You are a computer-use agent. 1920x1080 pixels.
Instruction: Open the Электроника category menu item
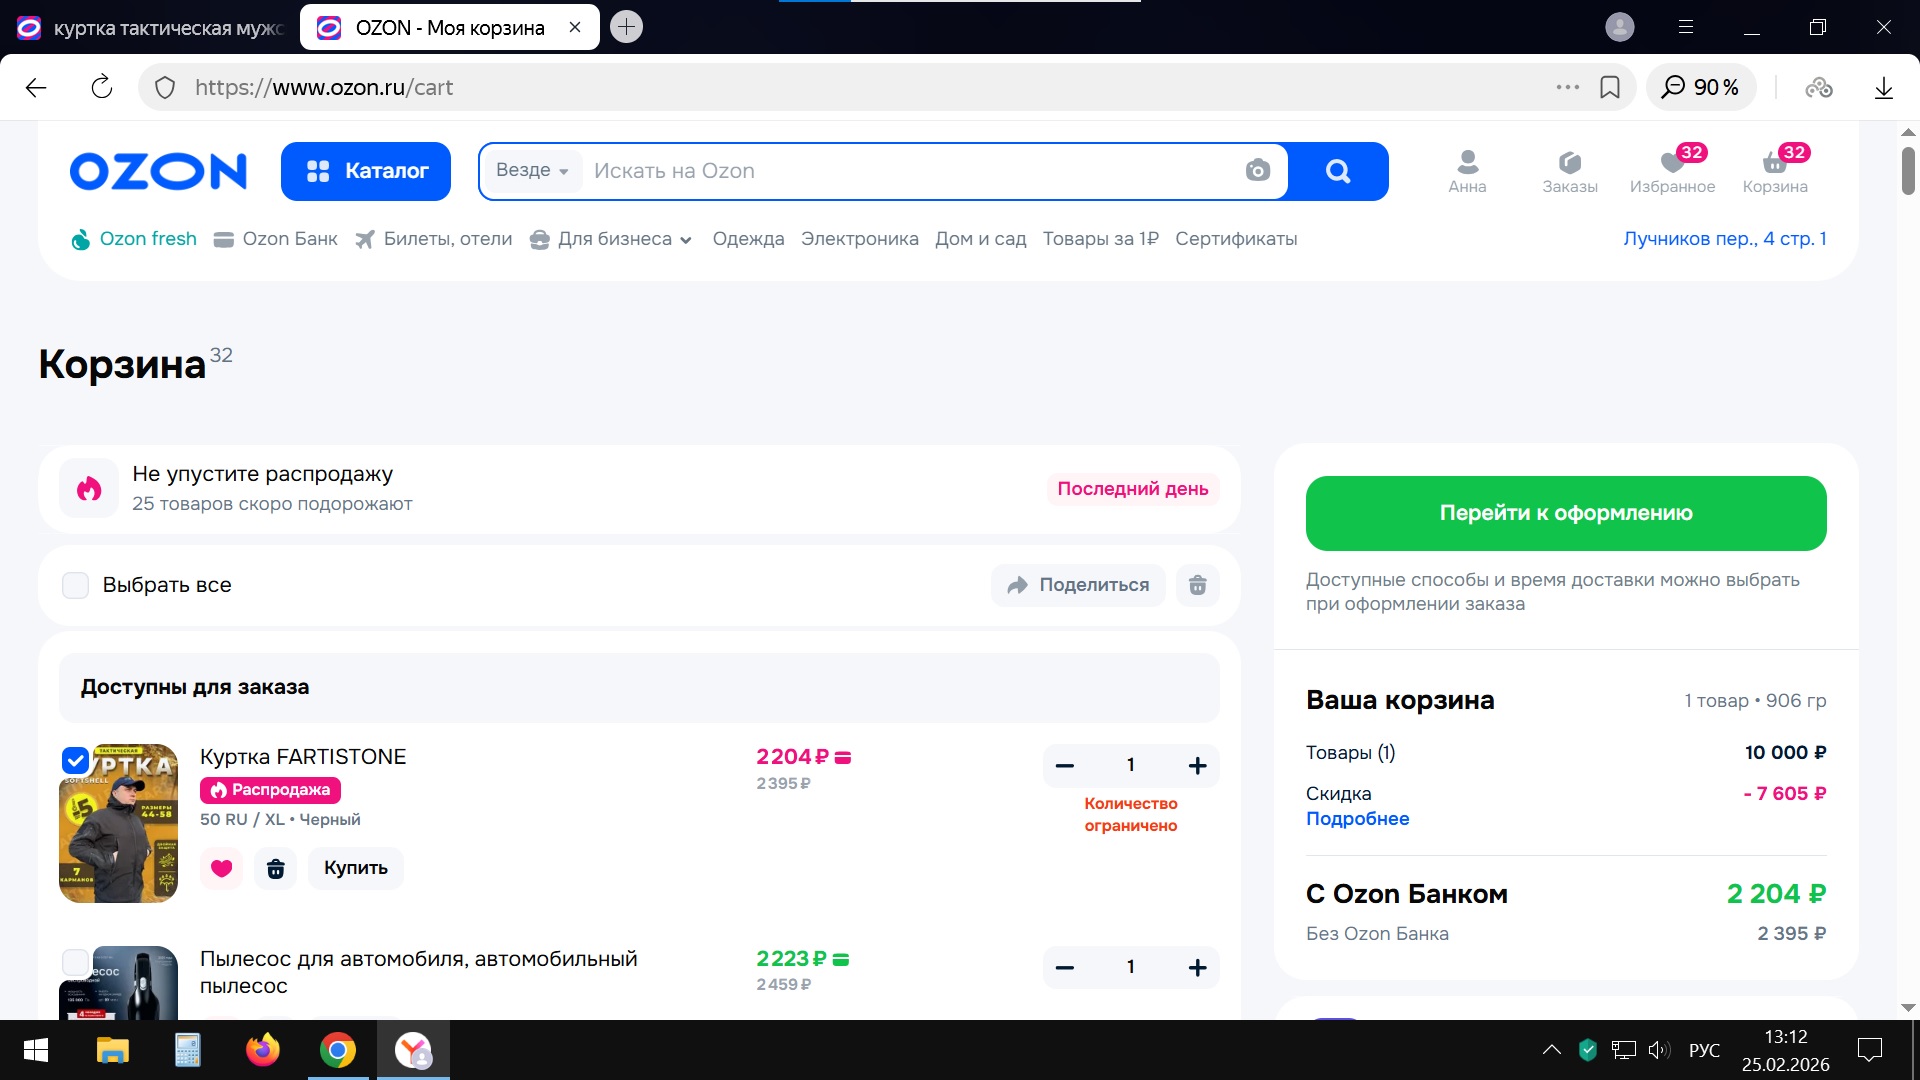(859, 239)
